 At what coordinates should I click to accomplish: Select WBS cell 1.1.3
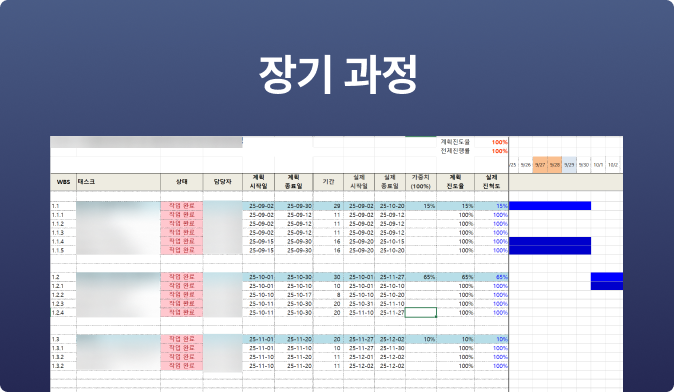(x=63, y=233)
